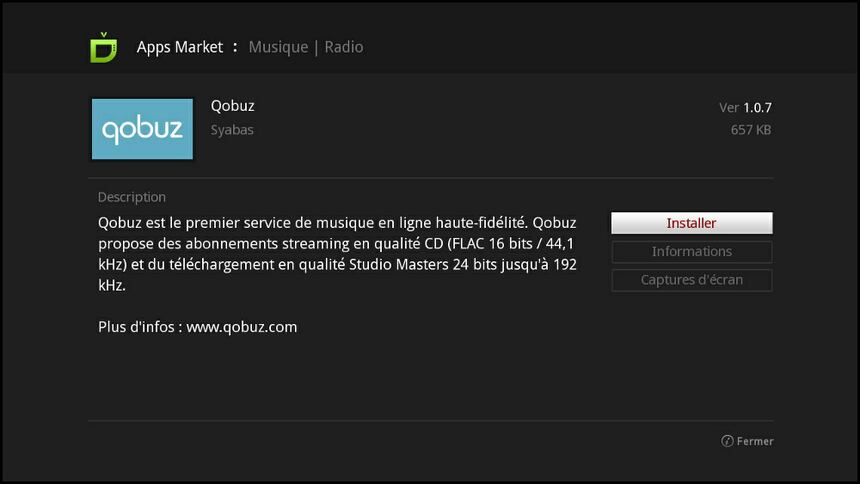Open the Informations button
The width and height of the screenshot is (860, 484).
tap(692, 251)
